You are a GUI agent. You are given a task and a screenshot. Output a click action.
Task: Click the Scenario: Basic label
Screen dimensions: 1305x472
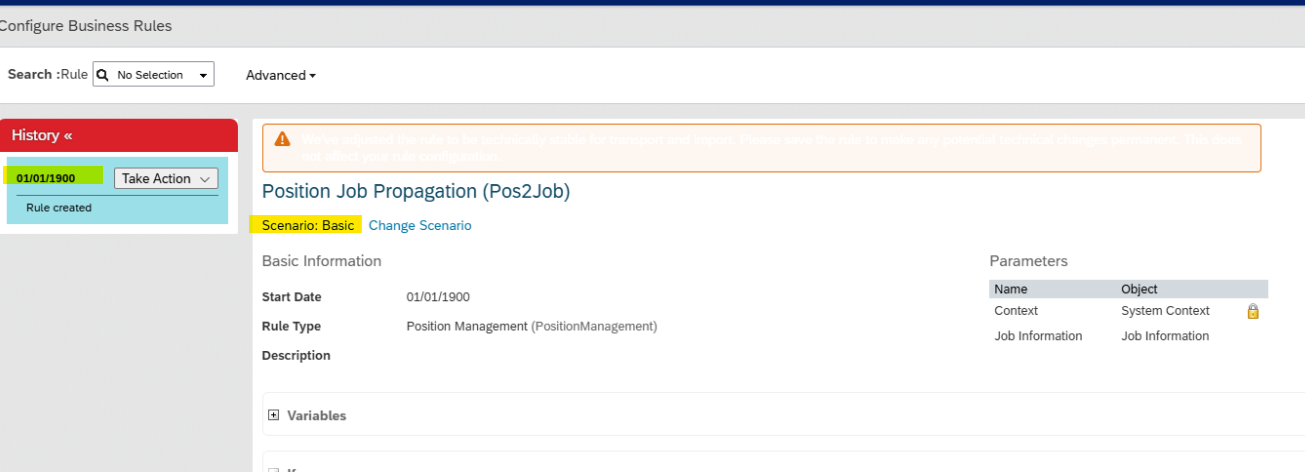coord(308,226)
